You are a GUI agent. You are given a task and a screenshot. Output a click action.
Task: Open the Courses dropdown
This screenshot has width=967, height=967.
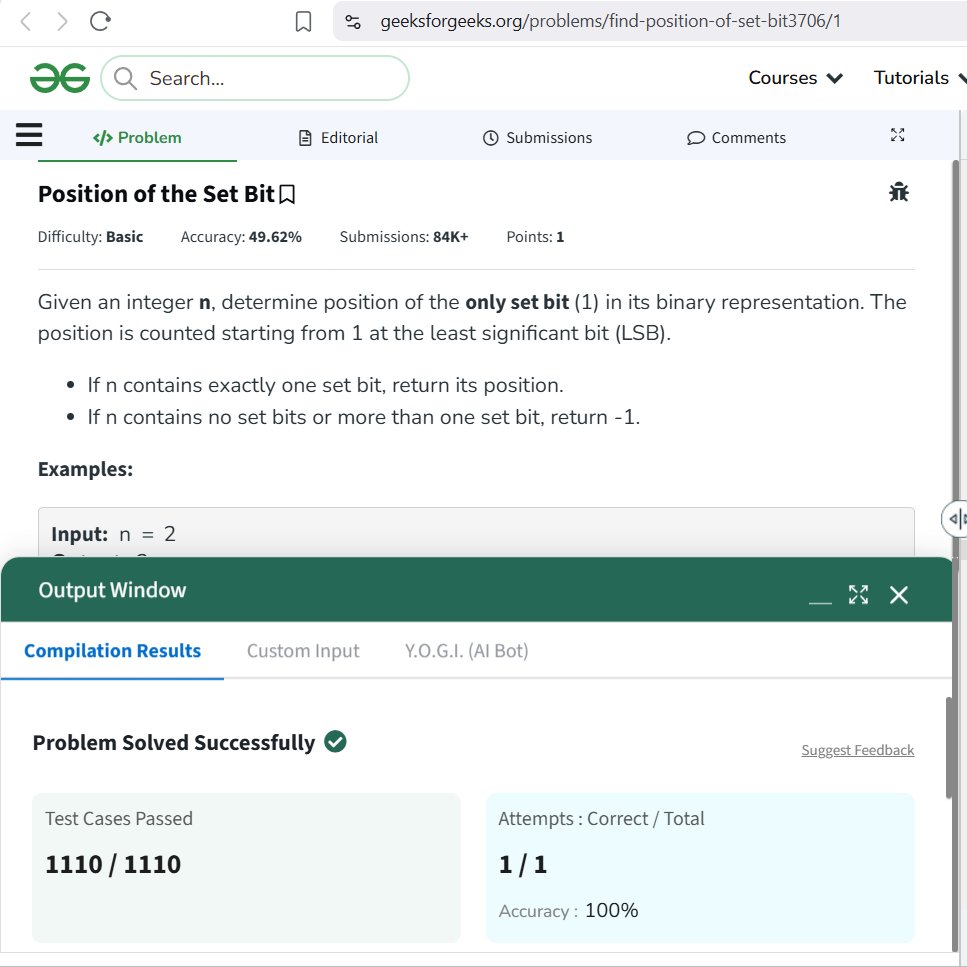pyautogui.click(x=796, y=78)
